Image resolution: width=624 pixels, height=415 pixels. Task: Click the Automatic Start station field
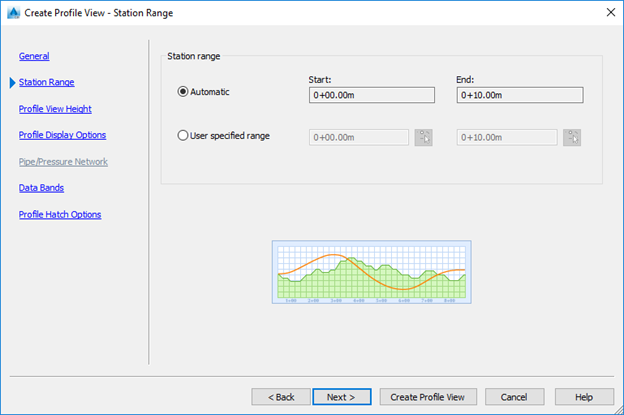371,95
